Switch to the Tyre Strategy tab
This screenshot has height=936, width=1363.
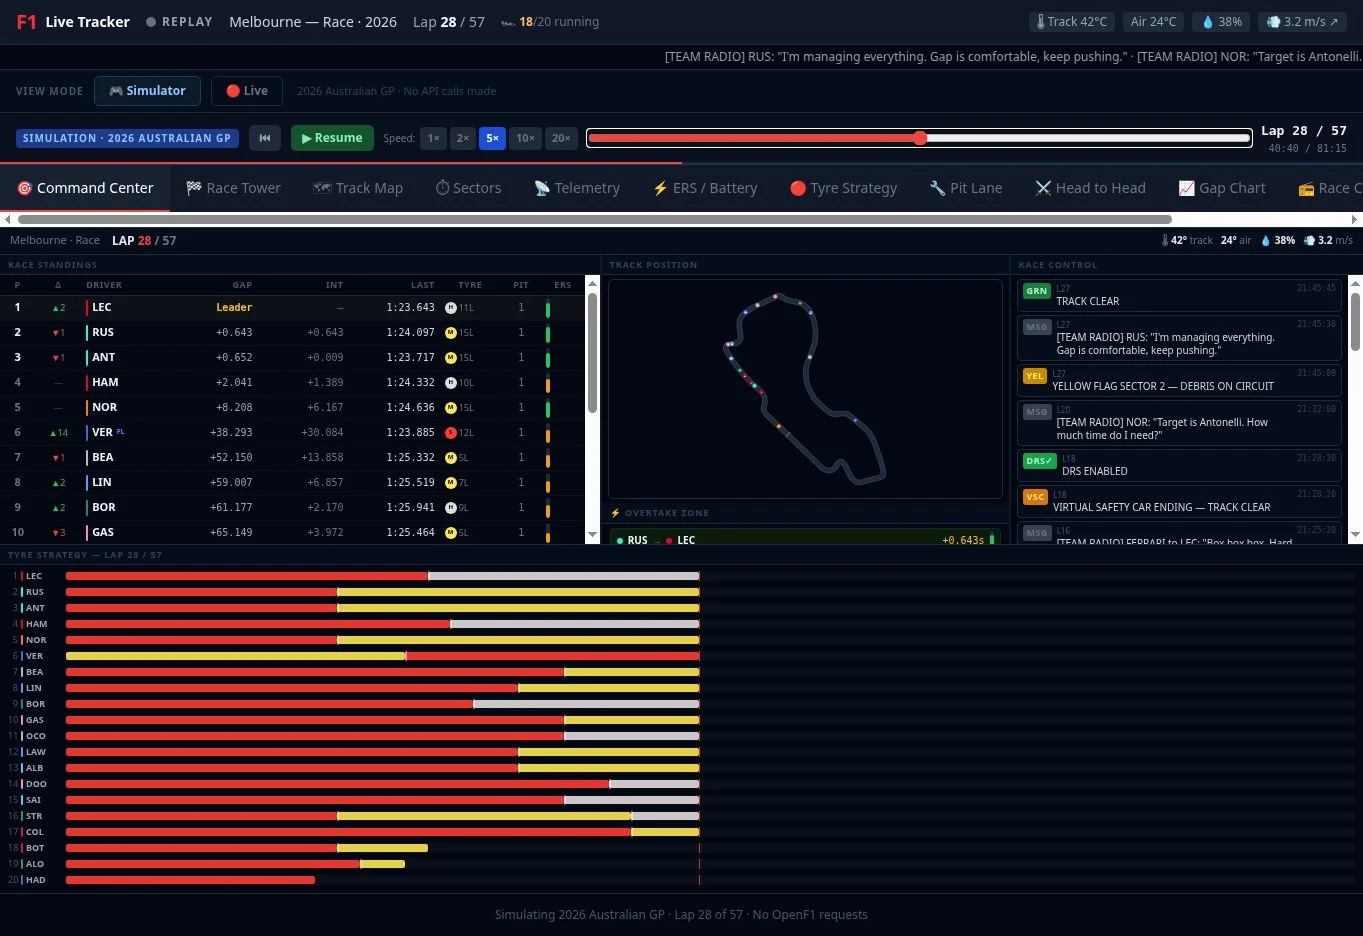click(x=843, y=188)
